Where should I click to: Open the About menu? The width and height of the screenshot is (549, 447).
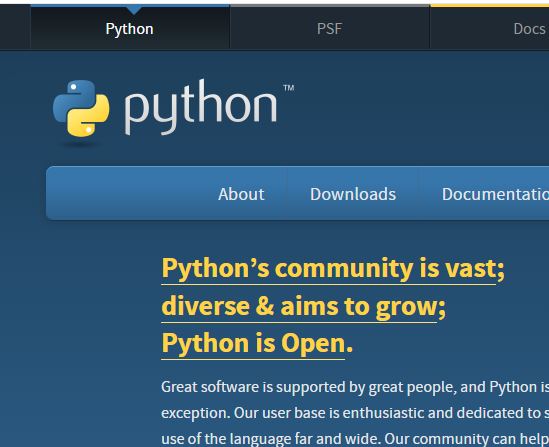[241, 194]
